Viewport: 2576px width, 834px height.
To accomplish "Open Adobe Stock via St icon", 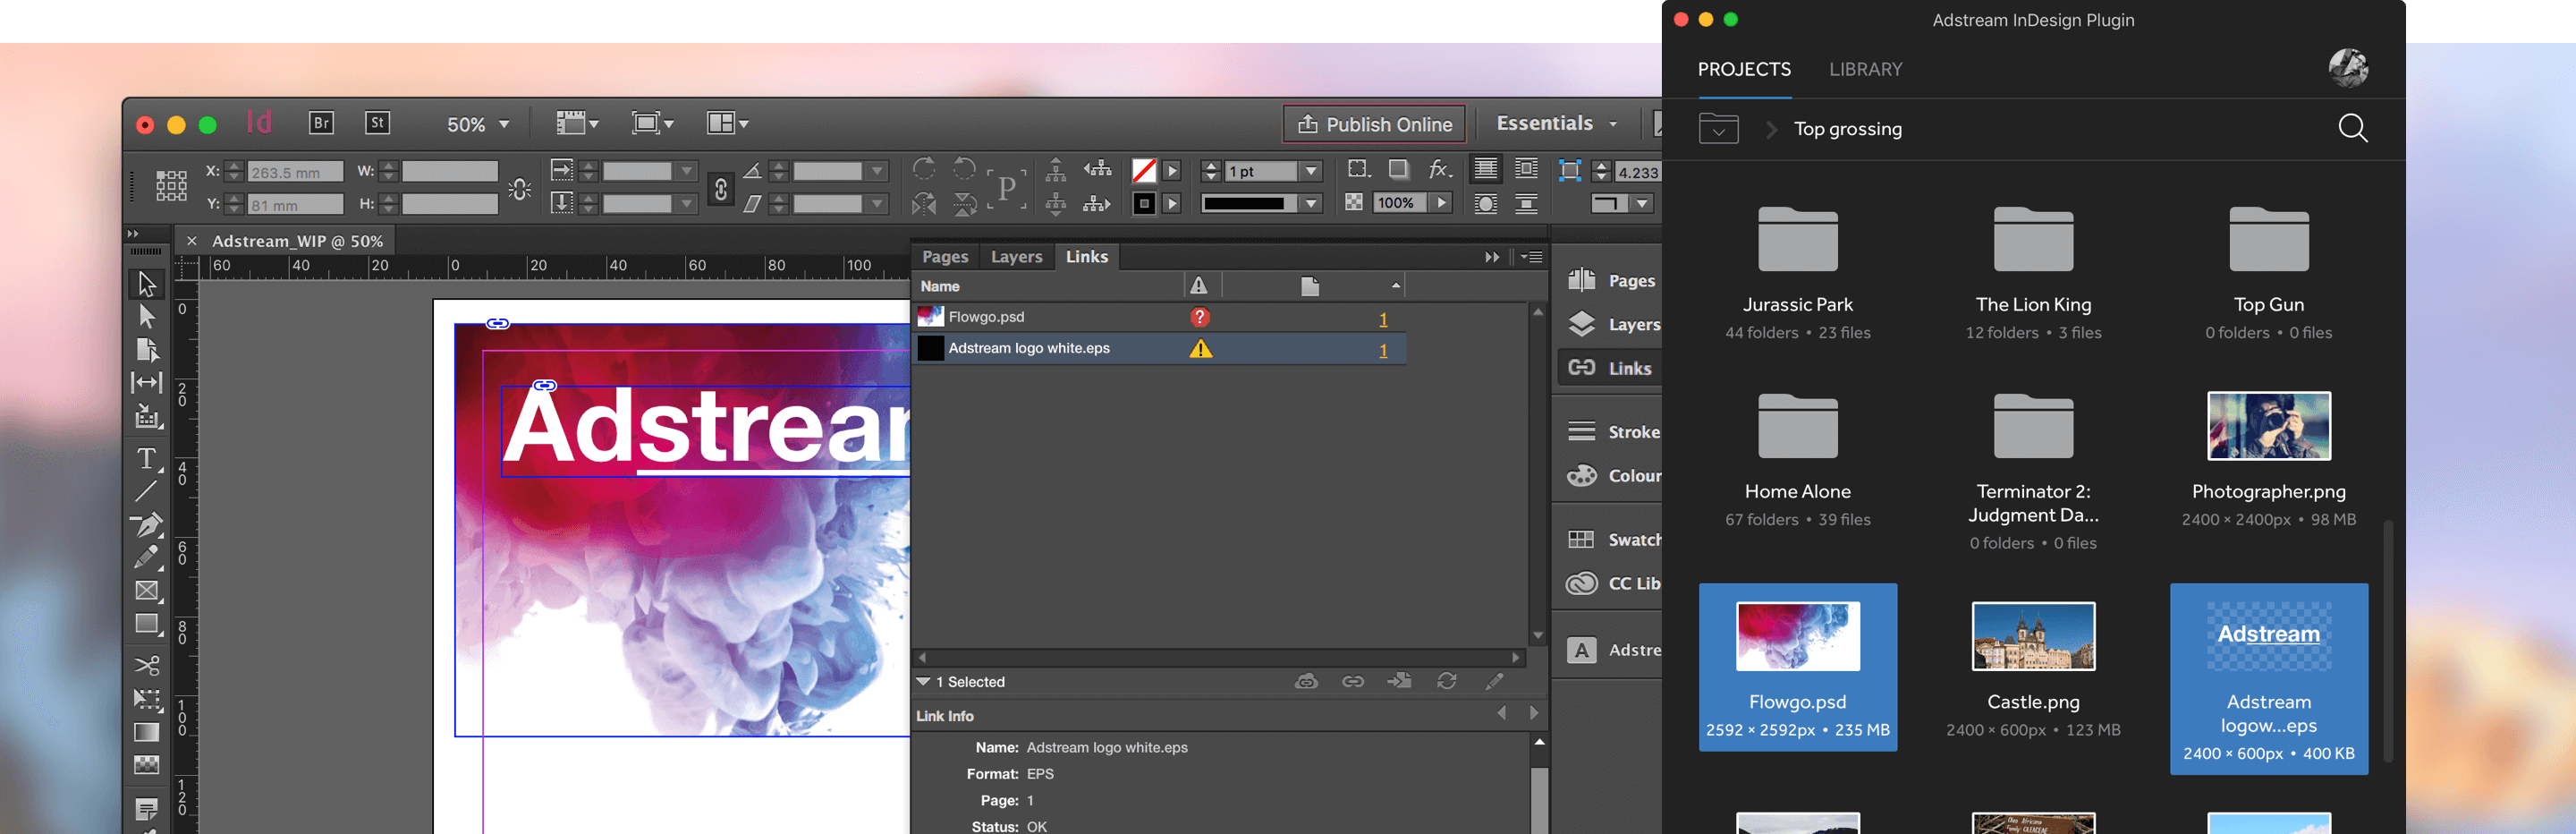I will click(x=377, y=123).
